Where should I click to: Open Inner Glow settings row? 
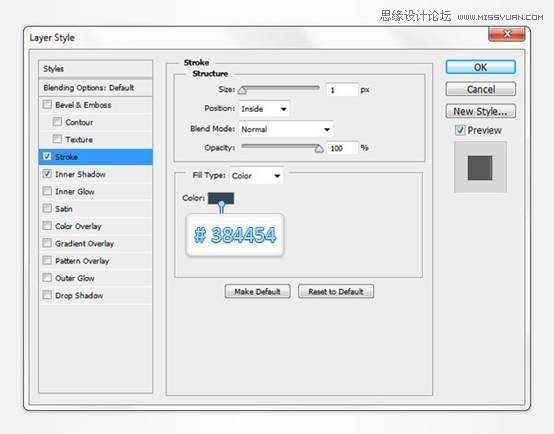pyautogui.click(x=95, y=192)
